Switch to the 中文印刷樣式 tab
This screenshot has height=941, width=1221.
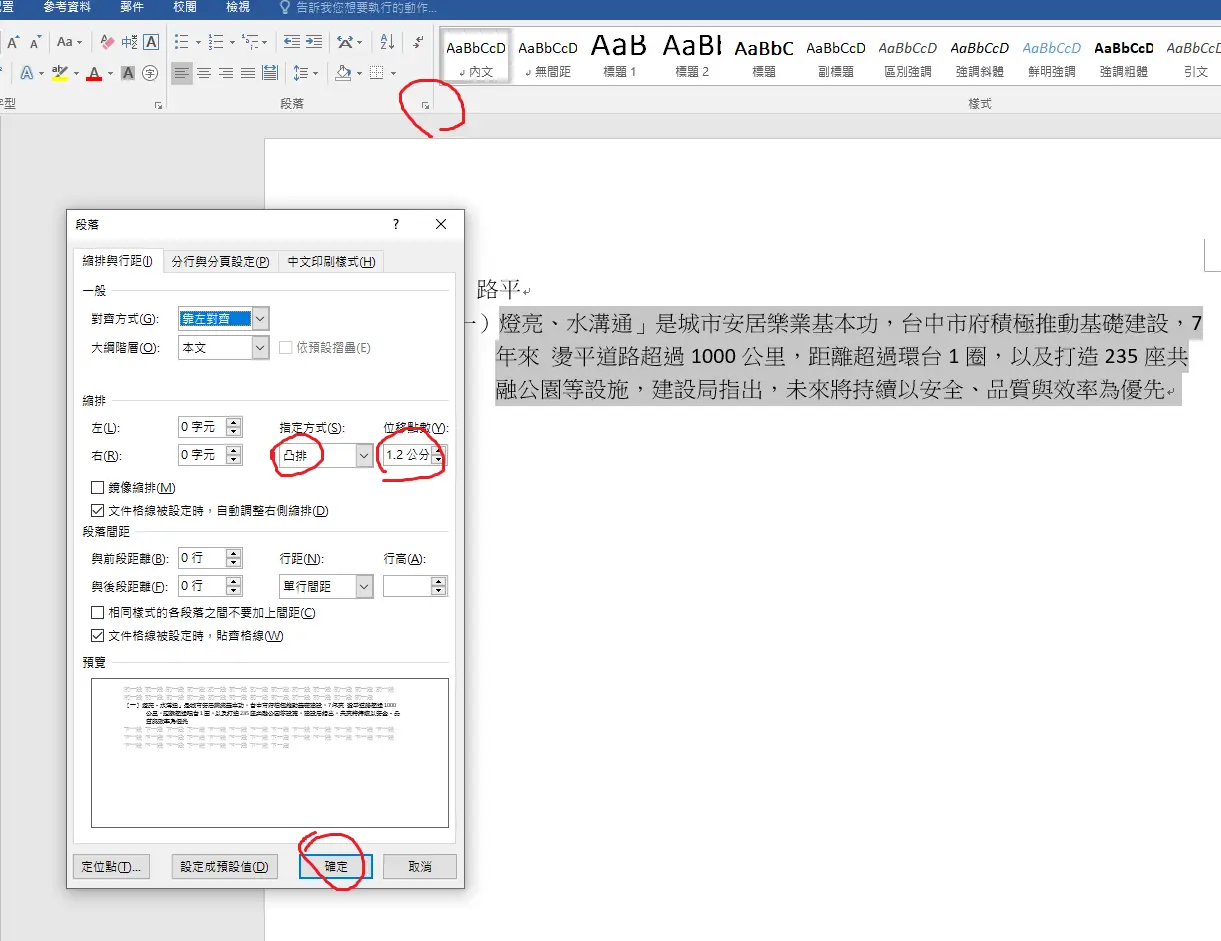pyautogui.click(x=331, y=262)
